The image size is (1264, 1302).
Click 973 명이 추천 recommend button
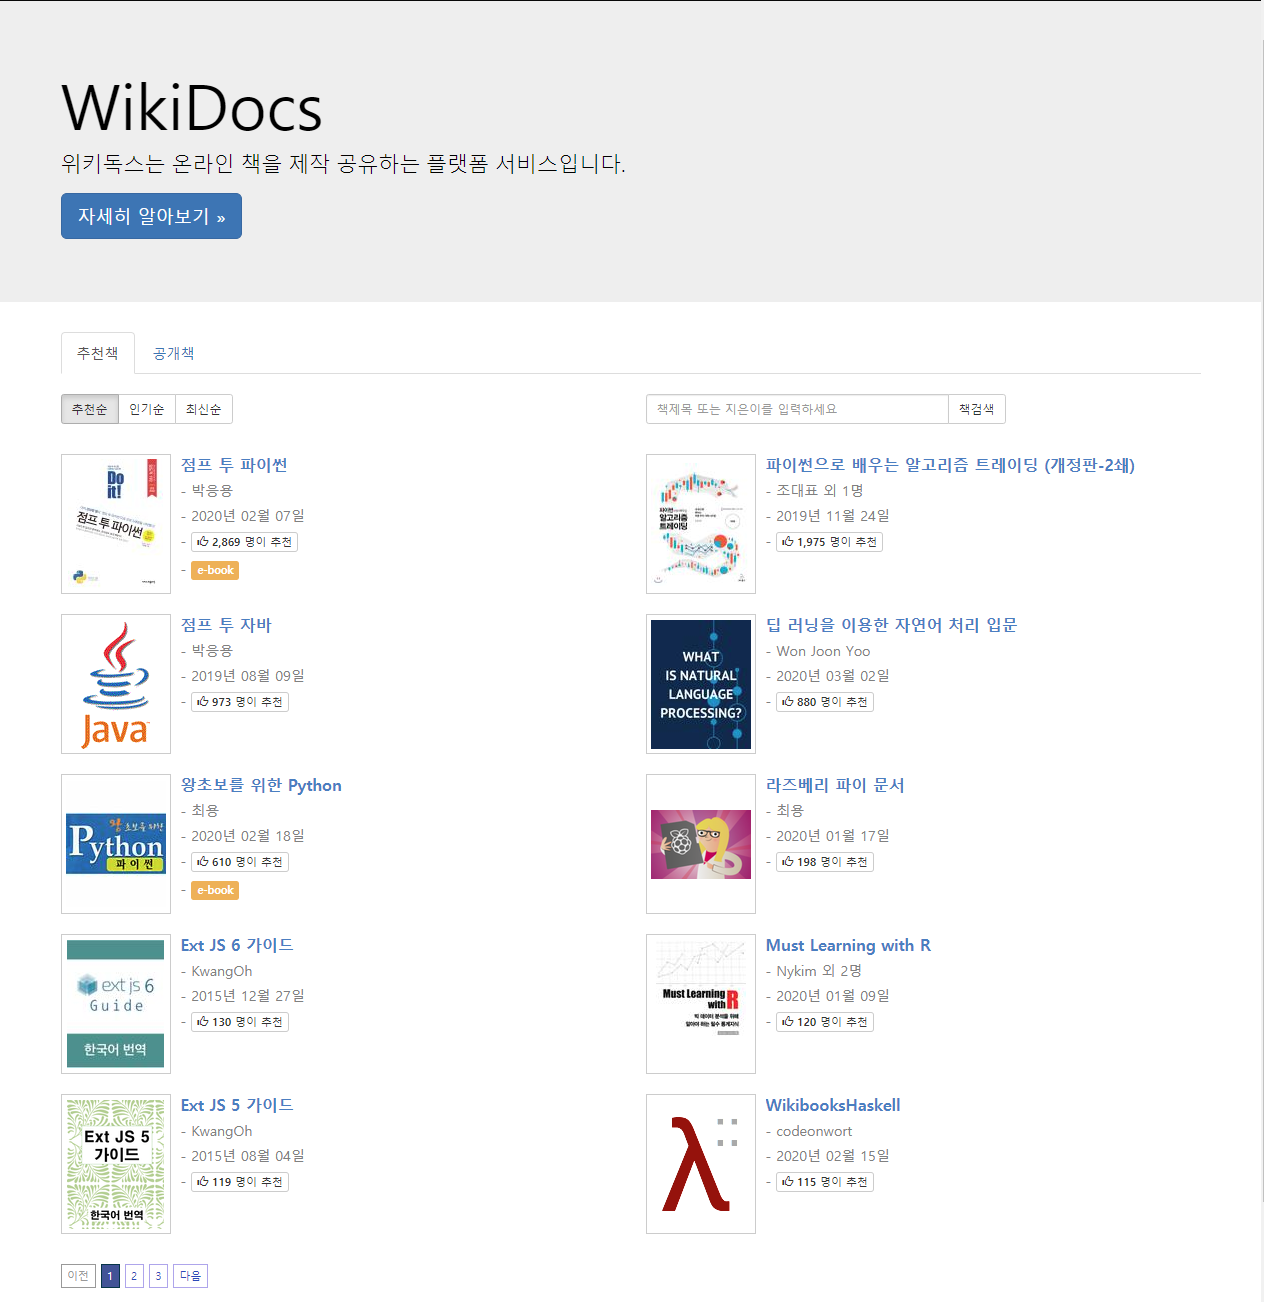240,702
